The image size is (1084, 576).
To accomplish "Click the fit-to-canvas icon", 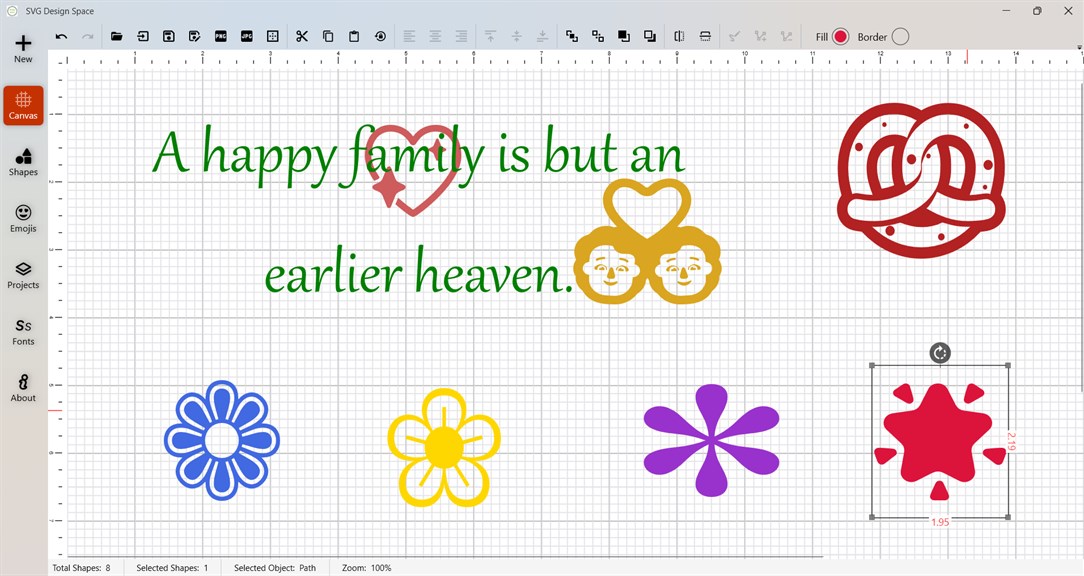I will pos(272,37).
